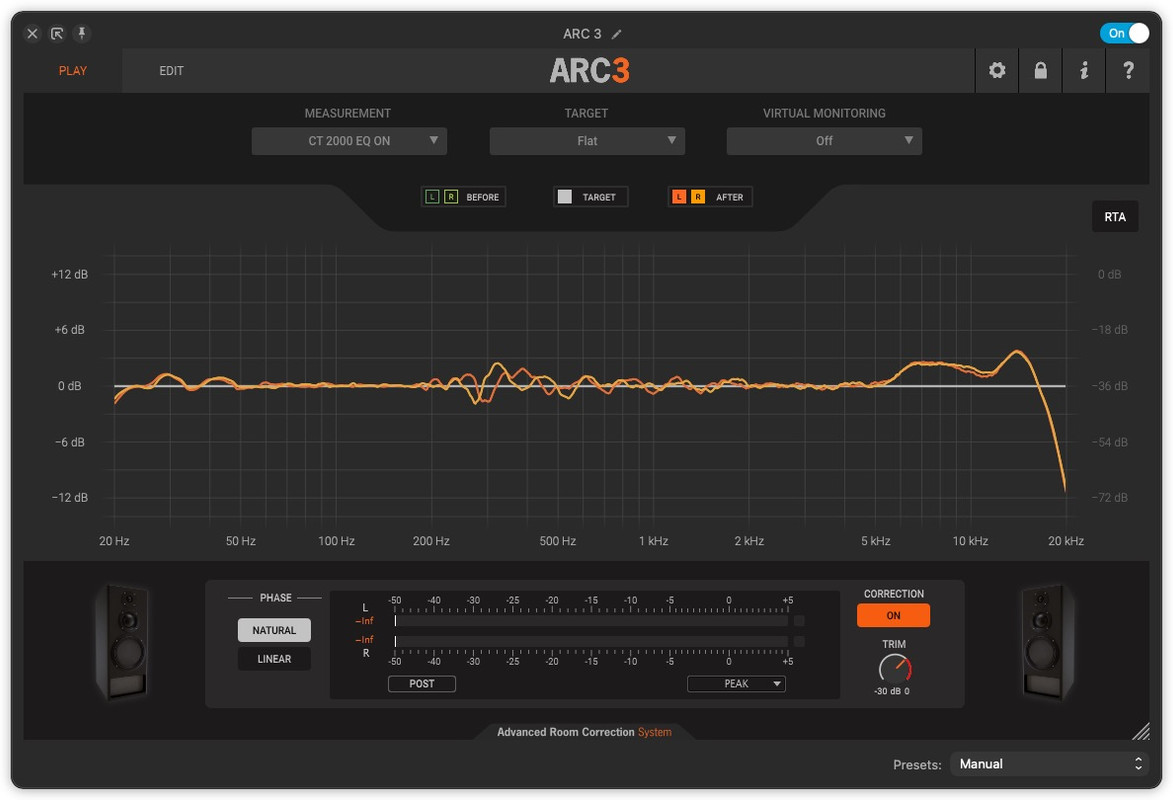
Task: Click the Trim knob
Action: (894, 668)
